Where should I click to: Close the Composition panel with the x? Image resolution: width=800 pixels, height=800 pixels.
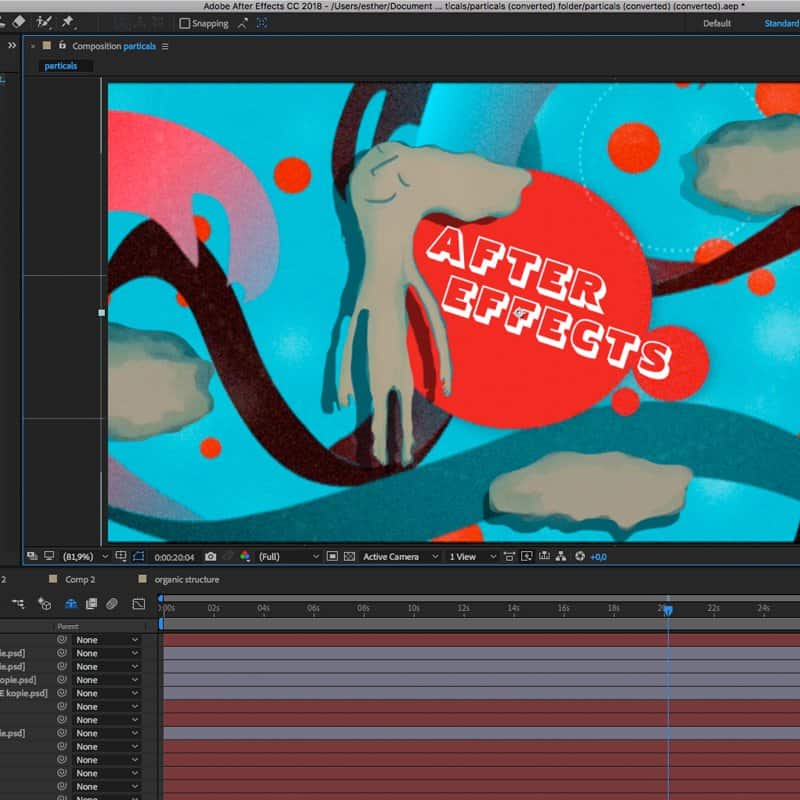tap(33, 46)
